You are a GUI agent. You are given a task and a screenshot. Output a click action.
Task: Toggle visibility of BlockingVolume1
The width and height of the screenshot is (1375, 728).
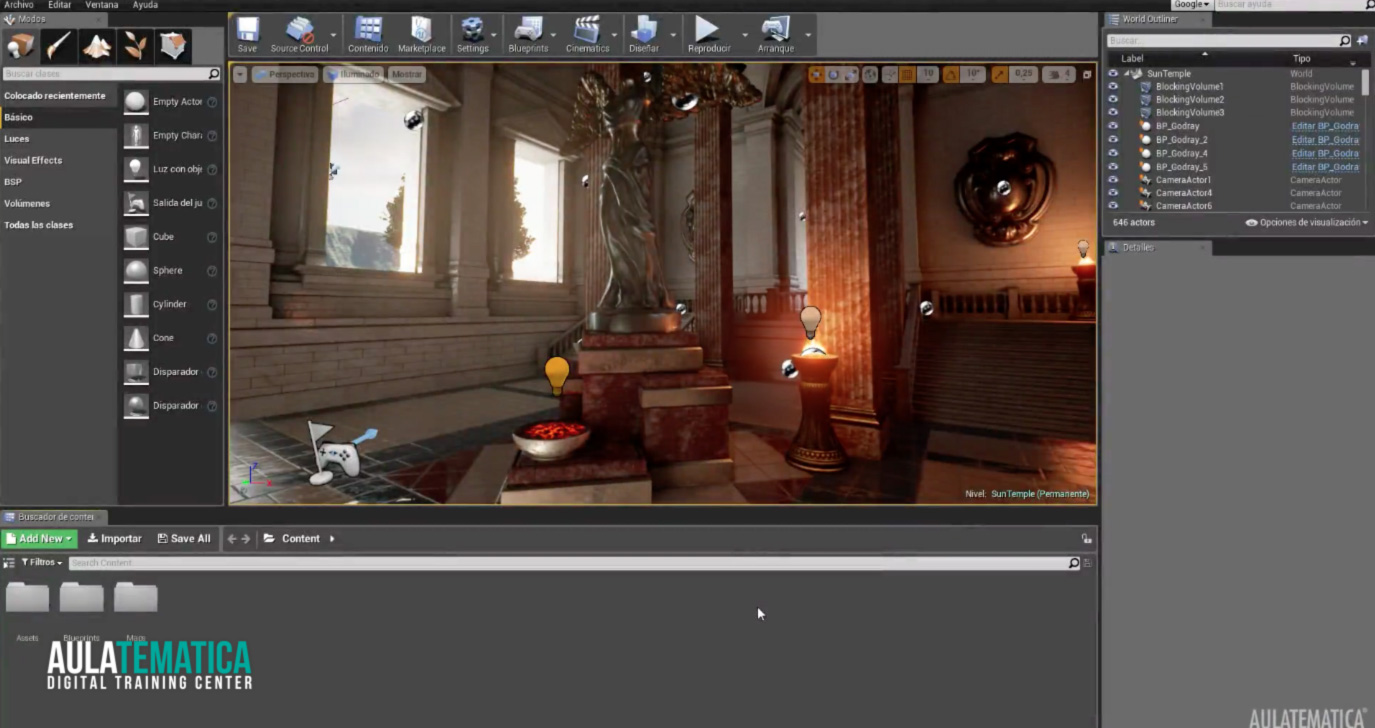[1113, 87]
